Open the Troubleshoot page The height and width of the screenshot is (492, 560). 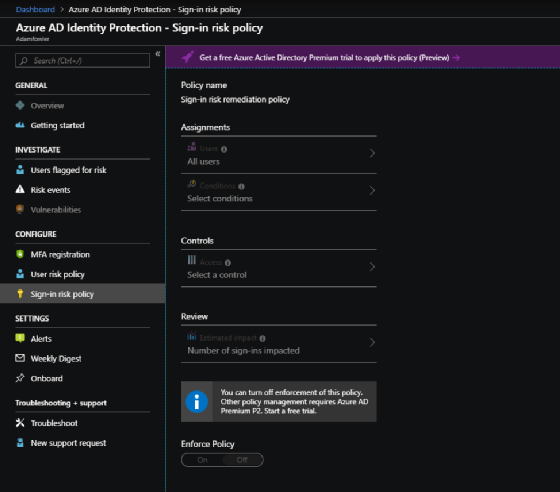(82, 423)
